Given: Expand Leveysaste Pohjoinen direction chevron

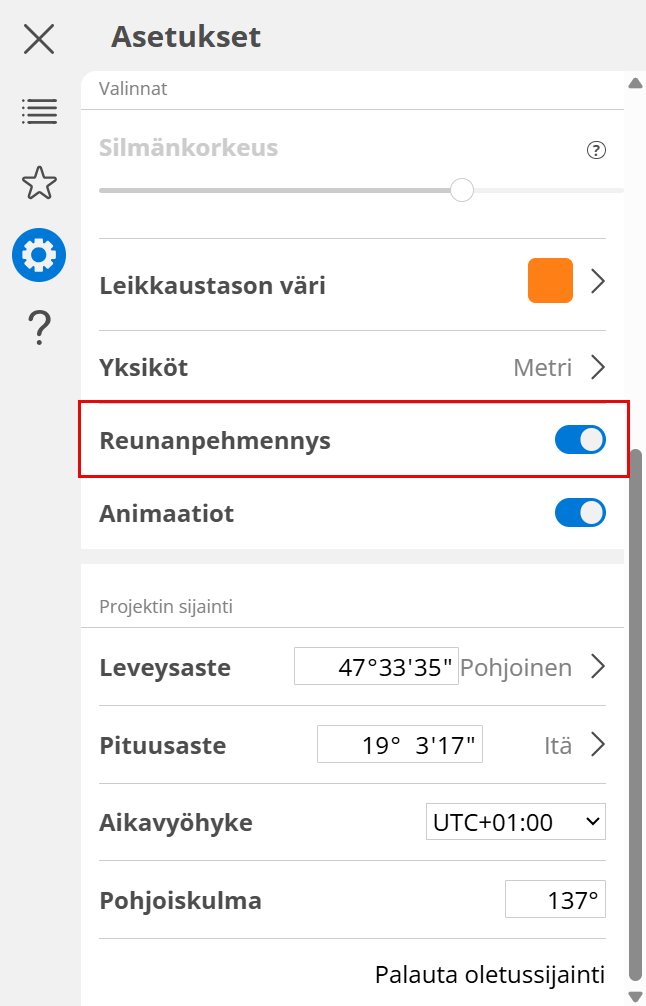Looking at the screenshot, I should click(598, 667).
